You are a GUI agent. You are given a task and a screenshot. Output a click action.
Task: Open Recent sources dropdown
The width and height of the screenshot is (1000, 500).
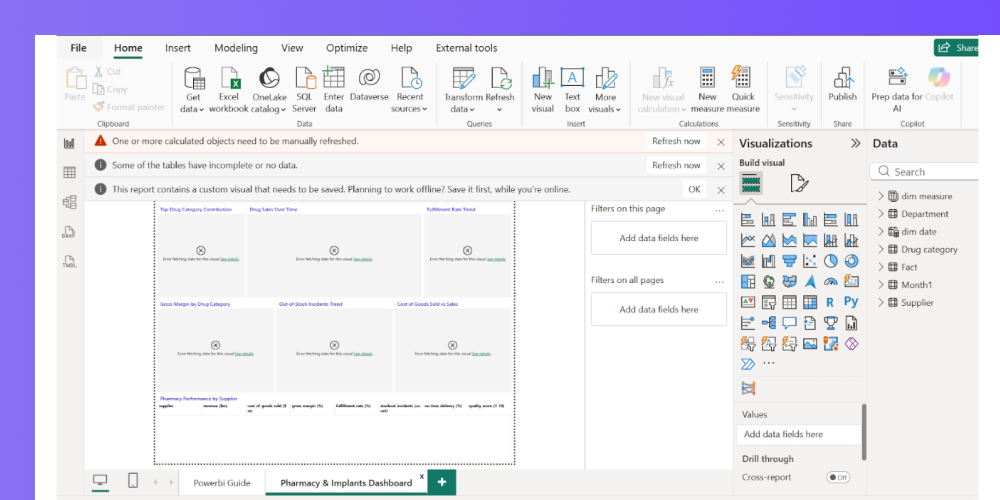tap(410, 90)
